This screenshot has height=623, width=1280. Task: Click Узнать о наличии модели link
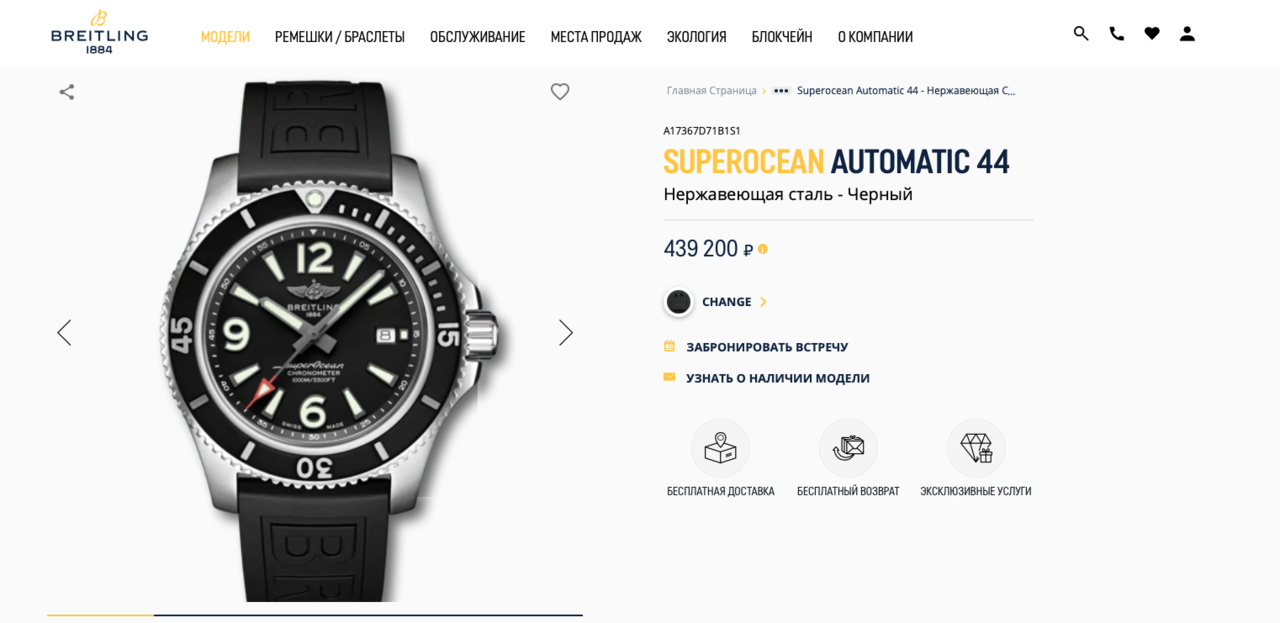(x=778, y=378)
